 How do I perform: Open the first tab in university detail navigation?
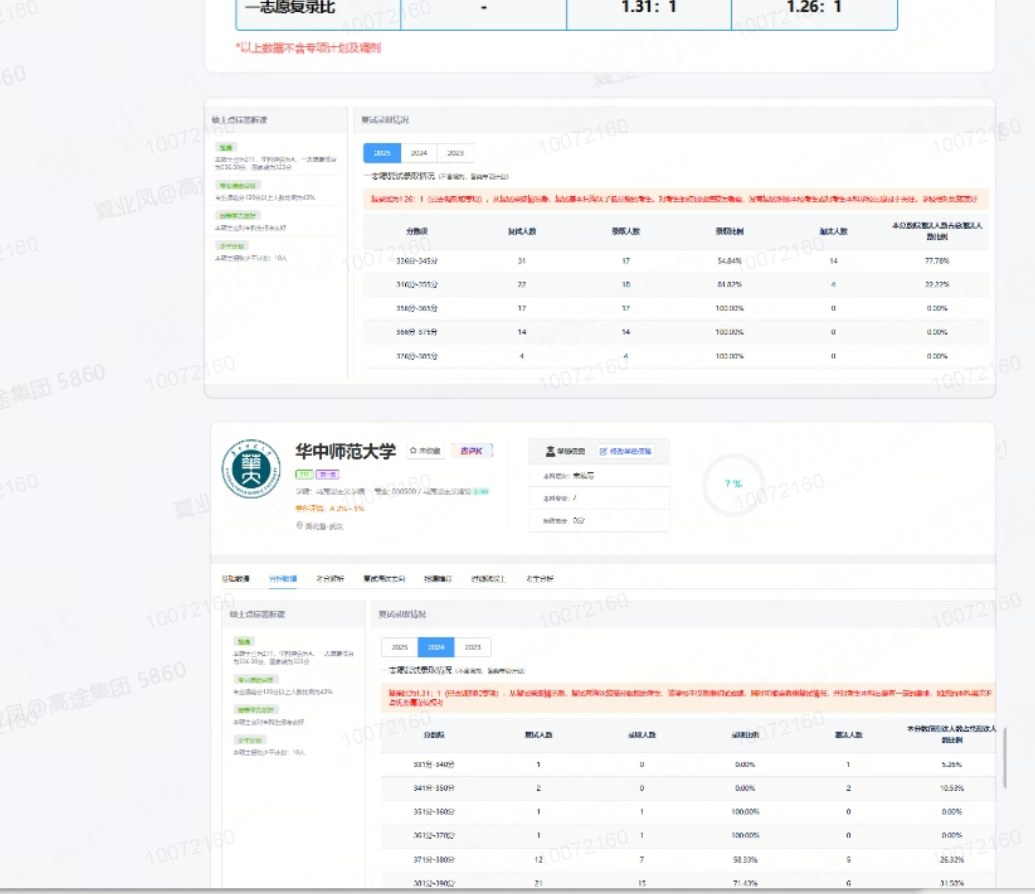pyautogui.click(x=236, y=579)
